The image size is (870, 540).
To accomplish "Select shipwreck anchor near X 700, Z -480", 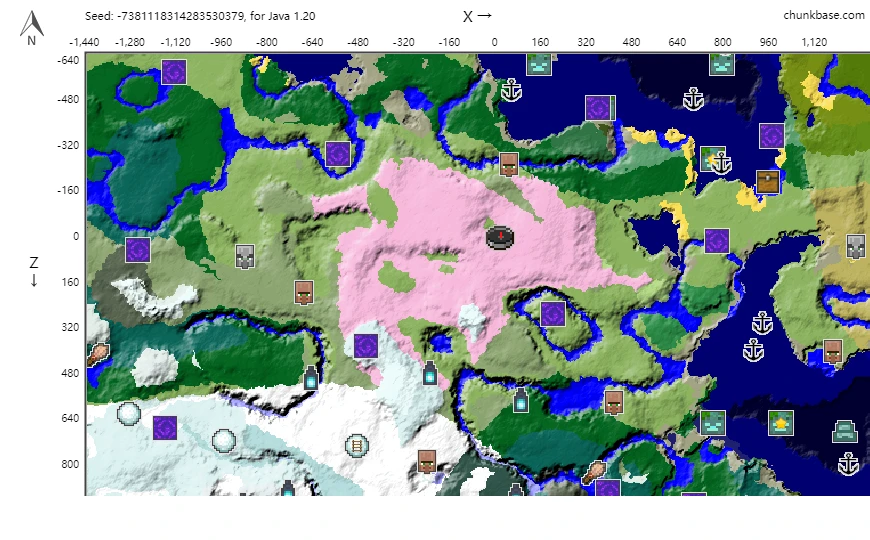I will coord(693,99).
